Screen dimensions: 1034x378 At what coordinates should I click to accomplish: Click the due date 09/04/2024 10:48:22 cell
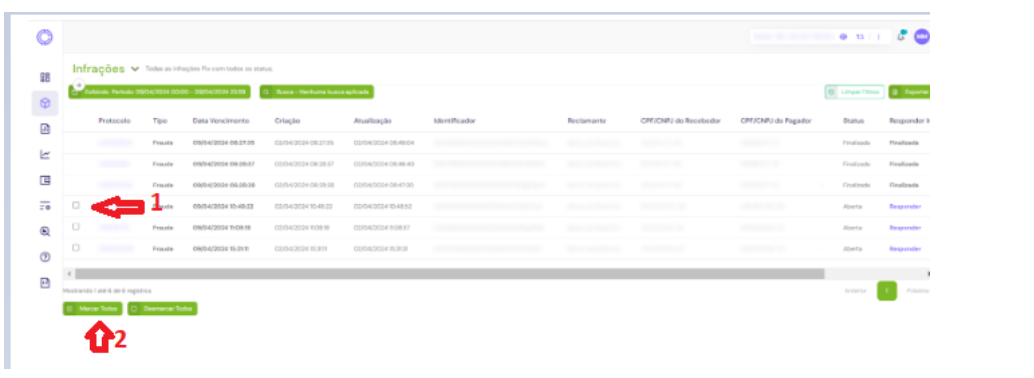(x=224, y=206)
